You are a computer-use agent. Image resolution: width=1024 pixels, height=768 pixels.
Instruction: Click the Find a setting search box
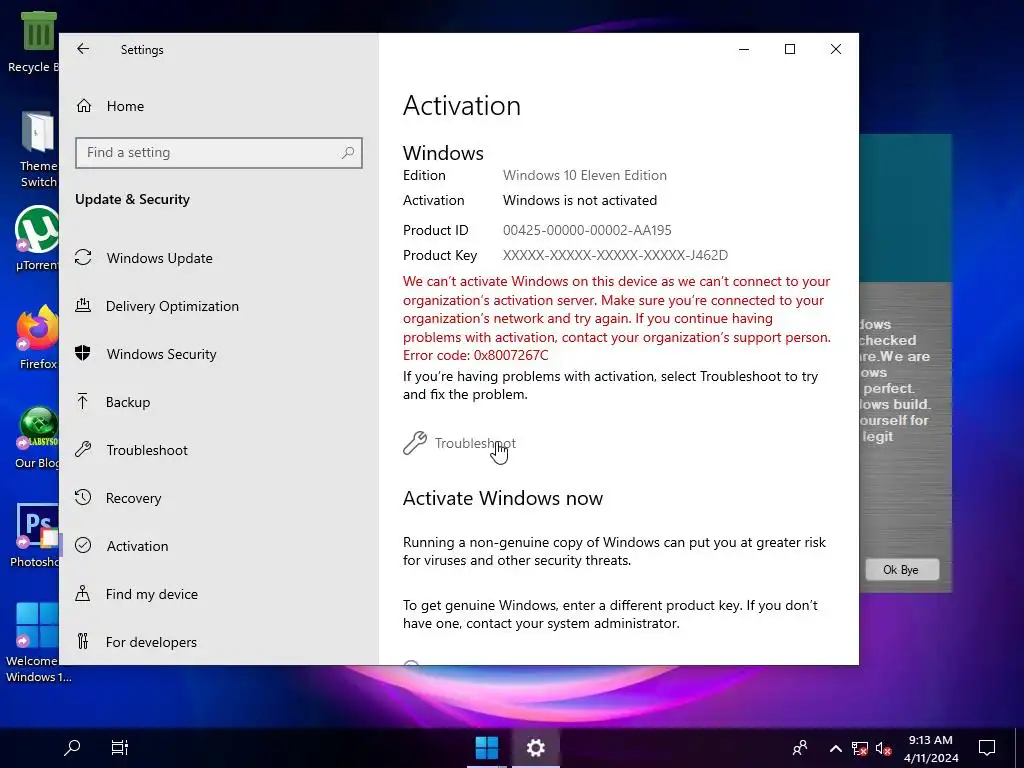pos(219,153)
